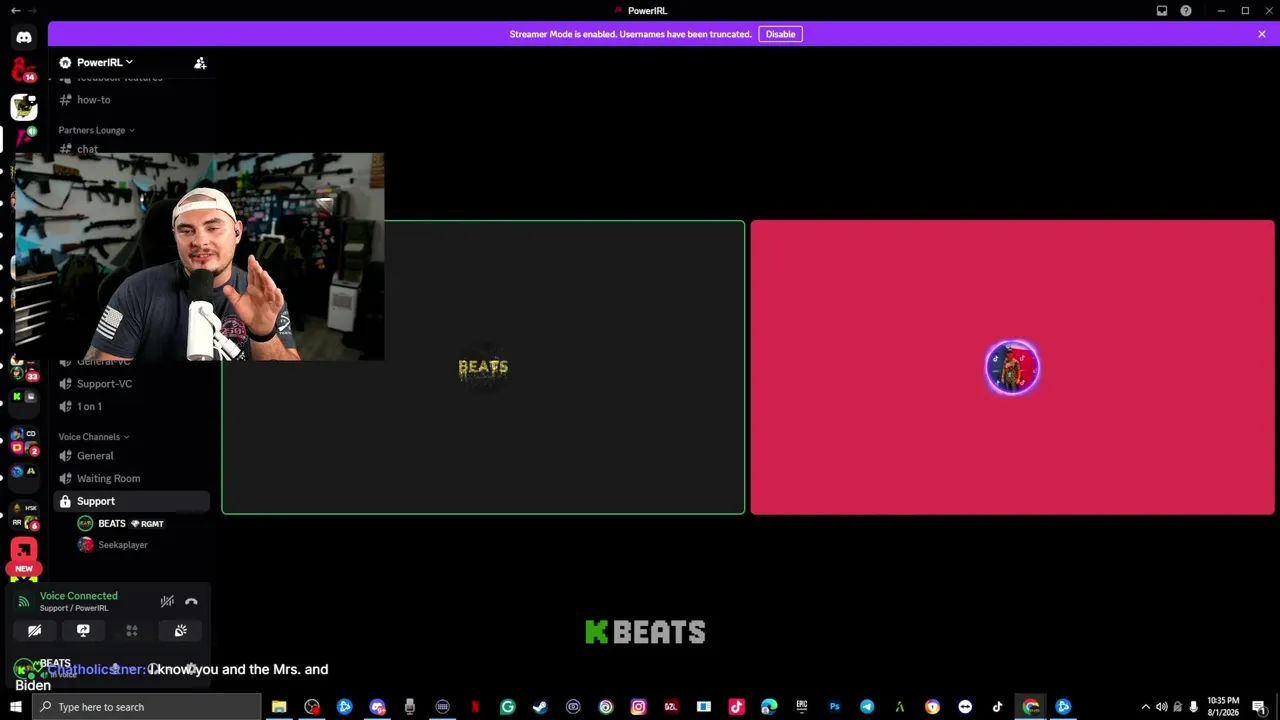Screen dimensions: 1280x720
Task: Open File Explorer in the taskbar
Action: click(x=279, y=707)
